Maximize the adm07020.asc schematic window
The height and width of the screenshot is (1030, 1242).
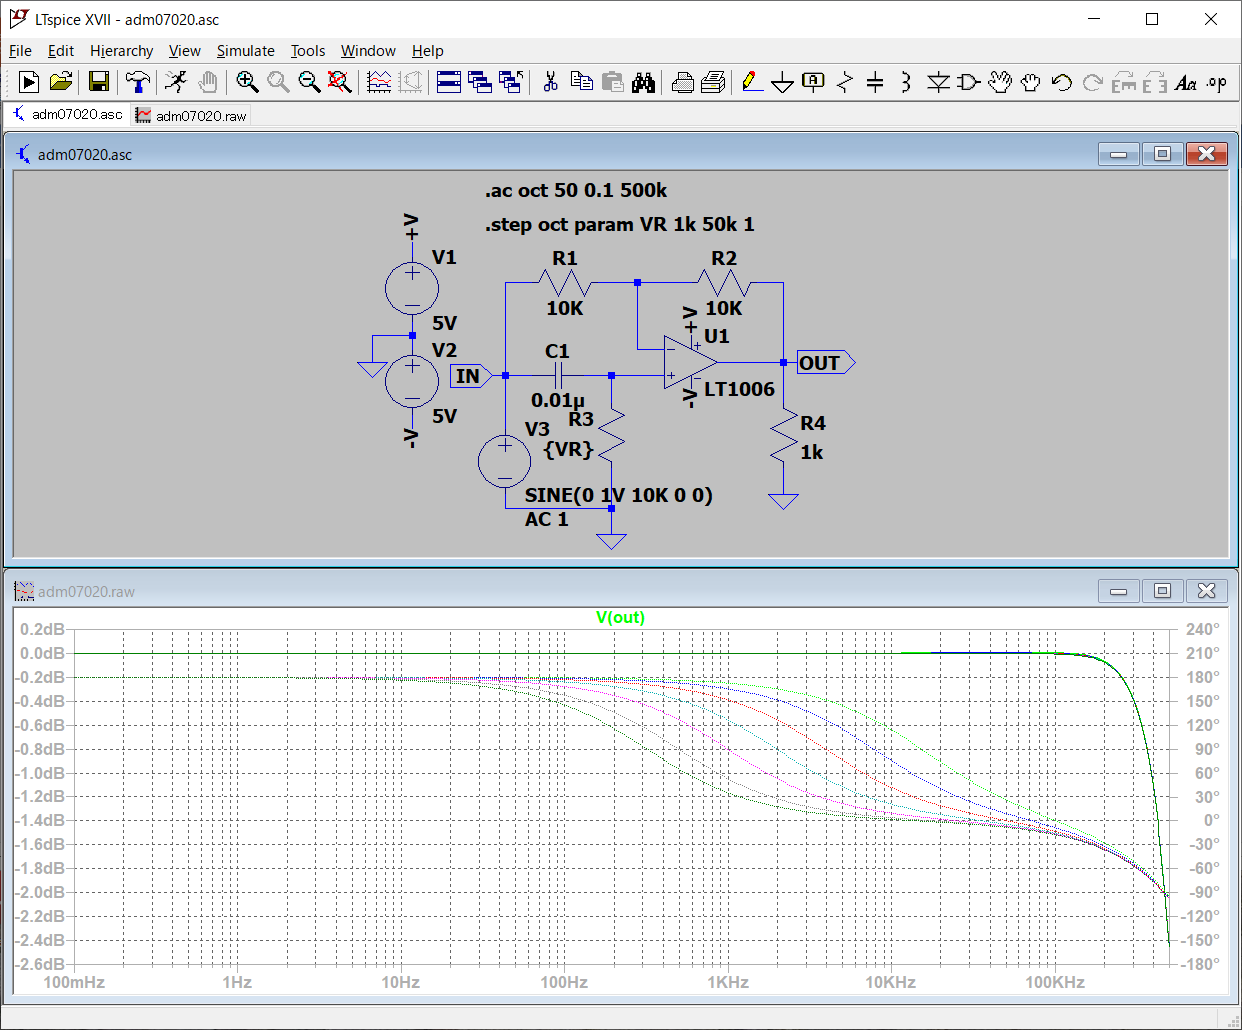[x=1162, y=154]
